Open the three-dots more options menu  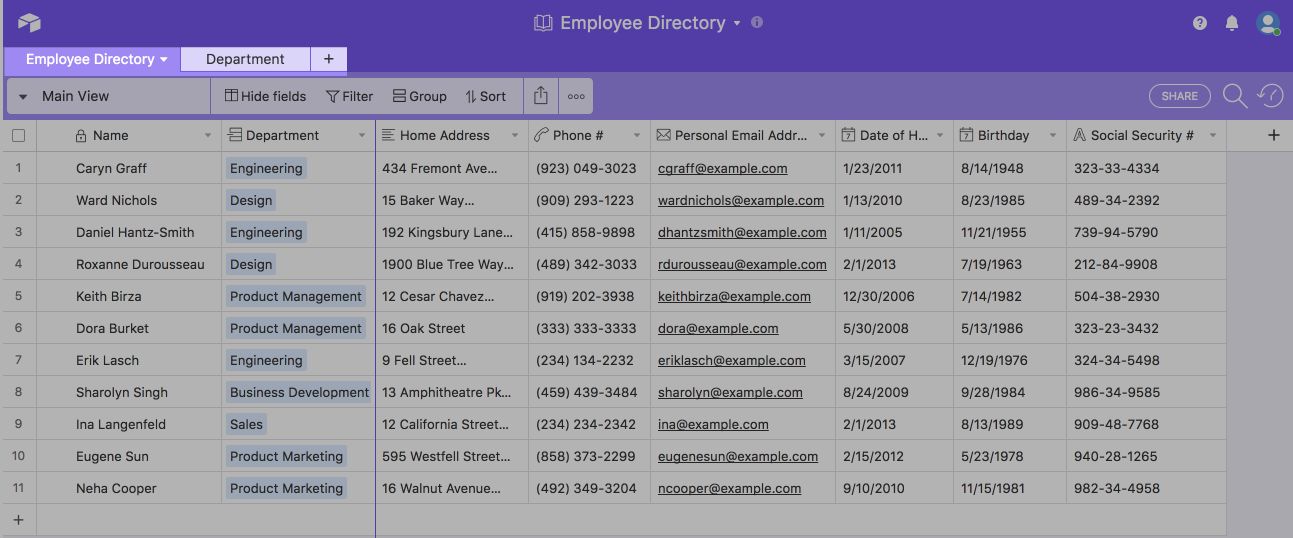576,97
